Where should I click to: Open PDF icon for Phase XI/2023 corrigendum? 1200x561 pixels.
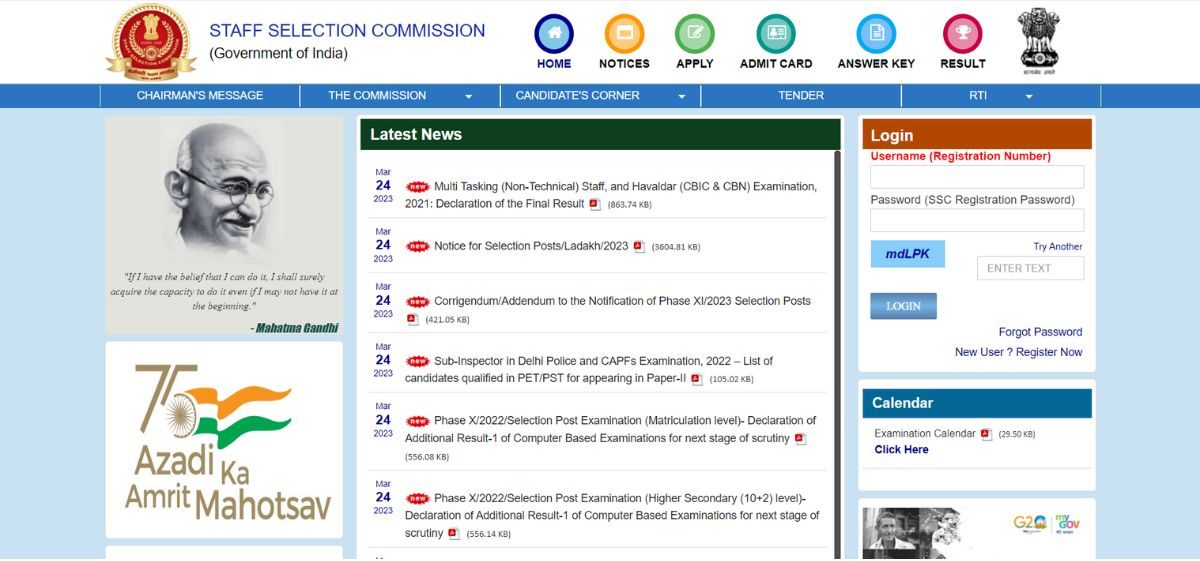point(412,320)
